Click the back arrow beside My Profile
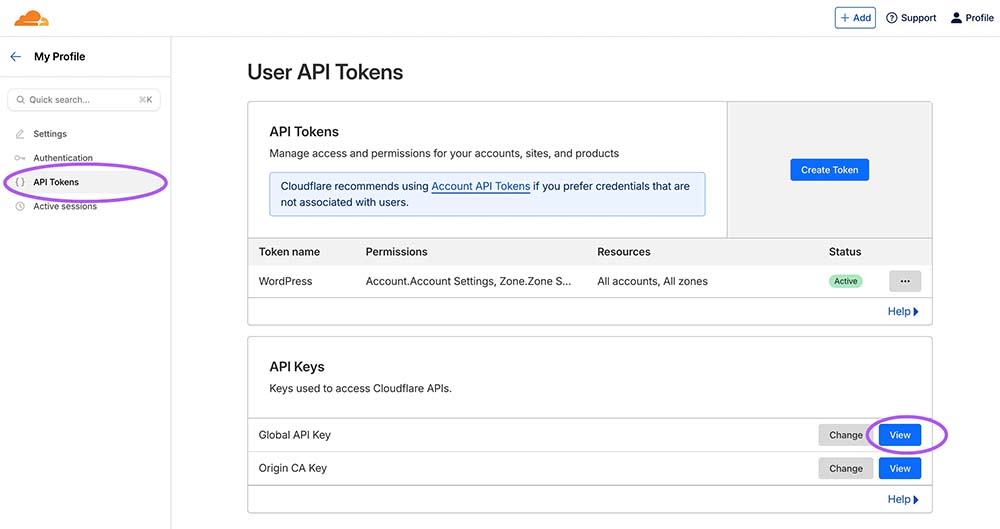The width and height of the screenshot is (1000, 529). tap(15, 57)
